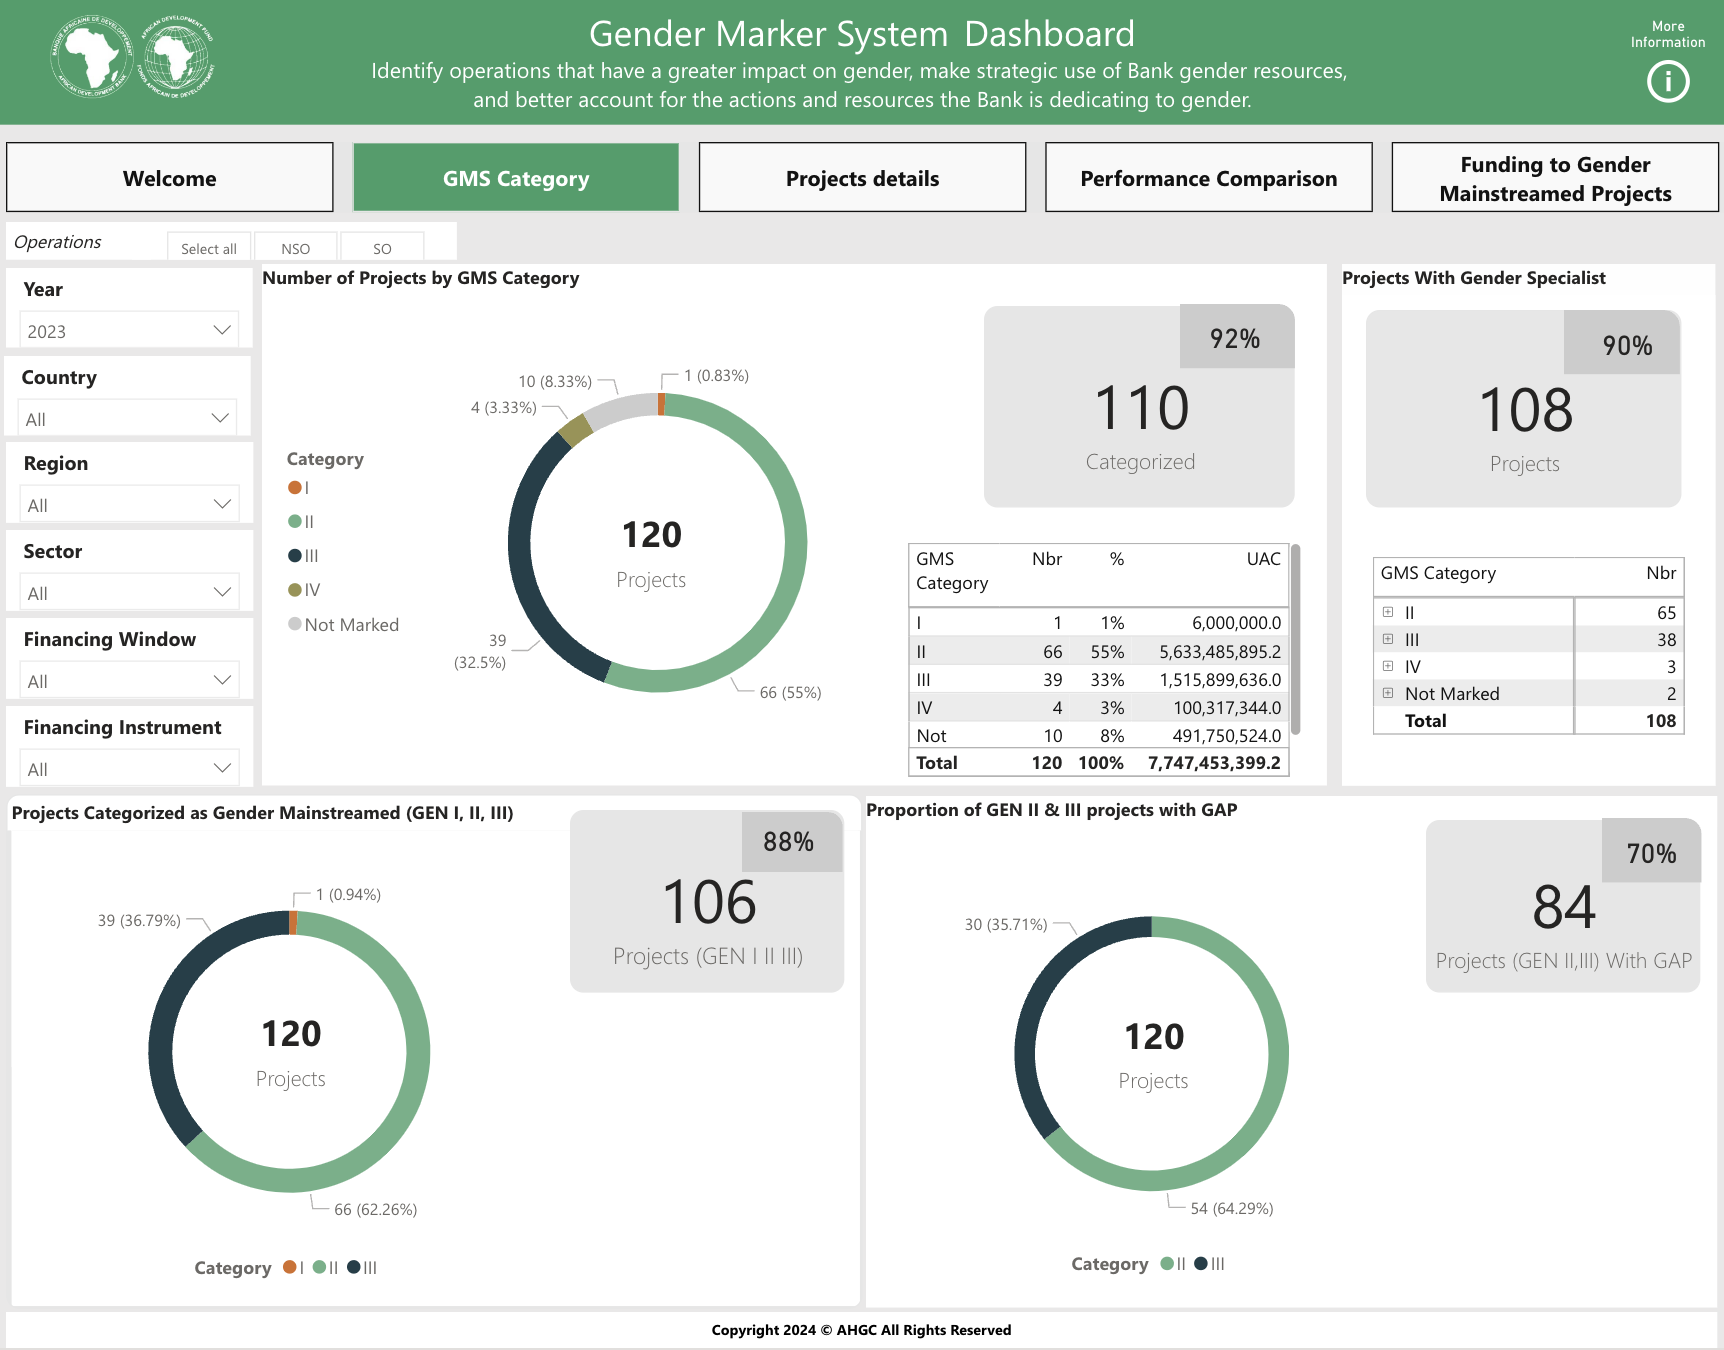
Task: Click category III dark legend dot
Action: [x=295, y=556]
